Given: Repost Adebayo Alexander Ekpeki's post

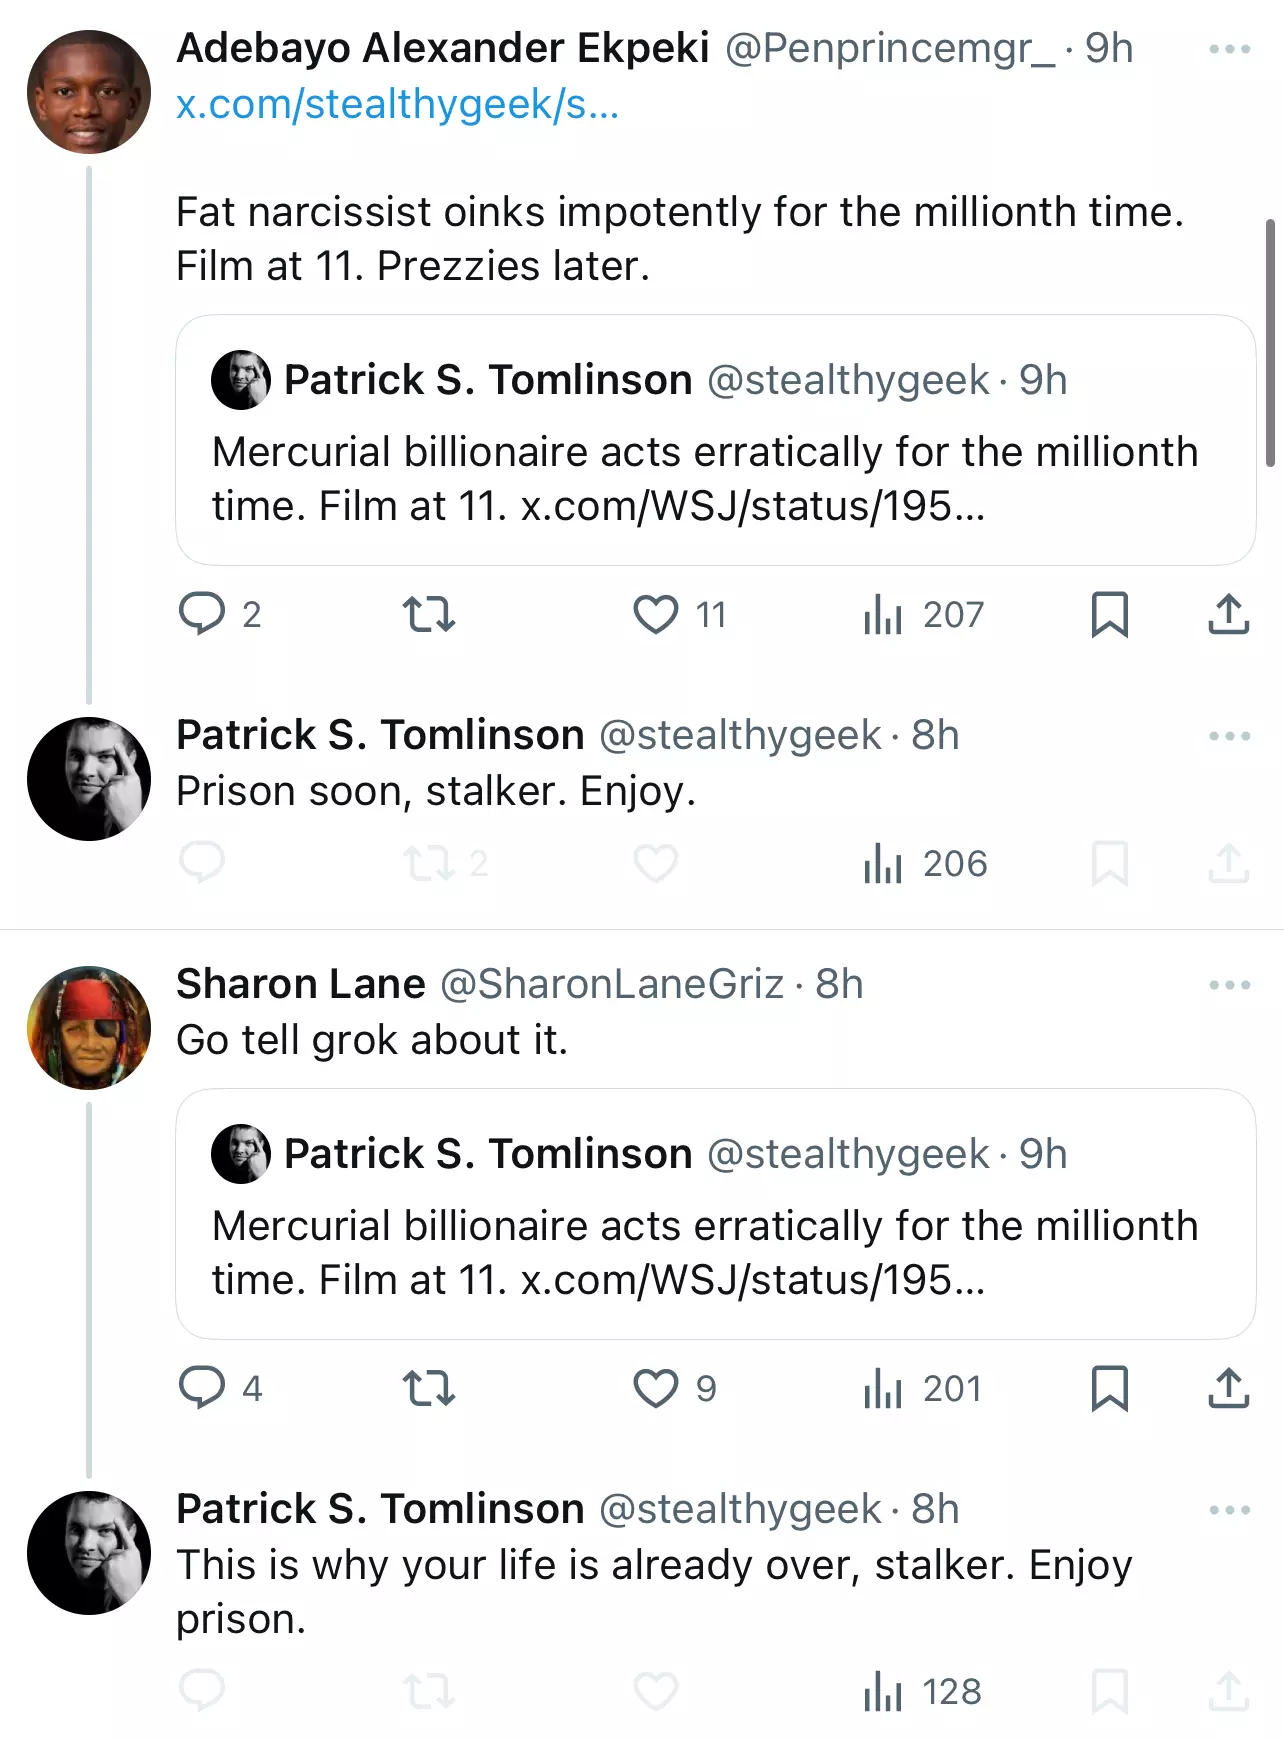Looking at the screenshot, I should tap(429, 614).
